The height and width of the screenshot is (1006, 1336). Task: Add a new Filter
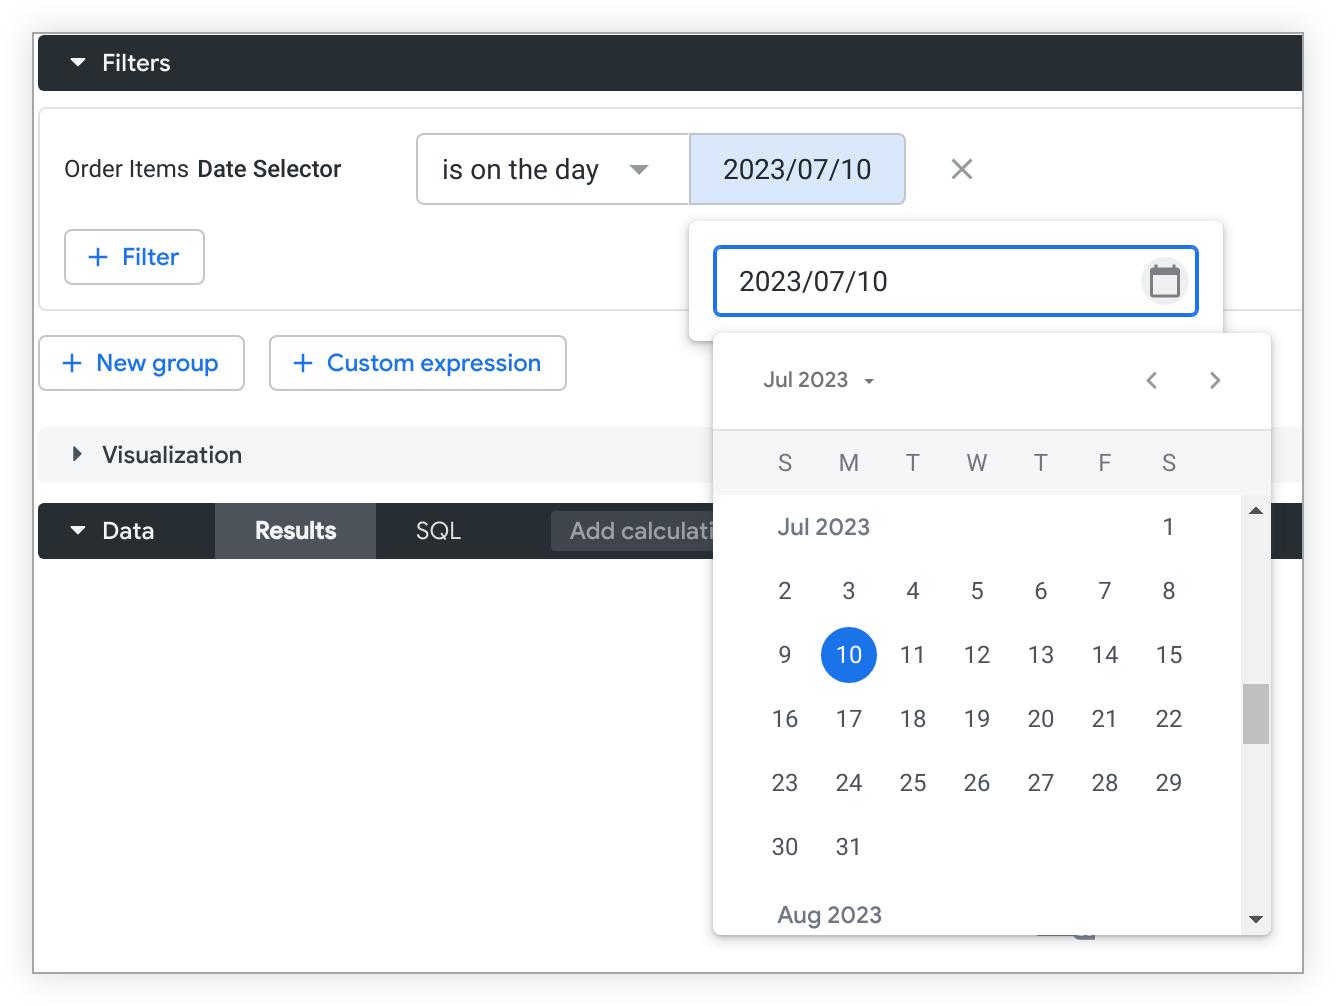[x=134, y=257]
